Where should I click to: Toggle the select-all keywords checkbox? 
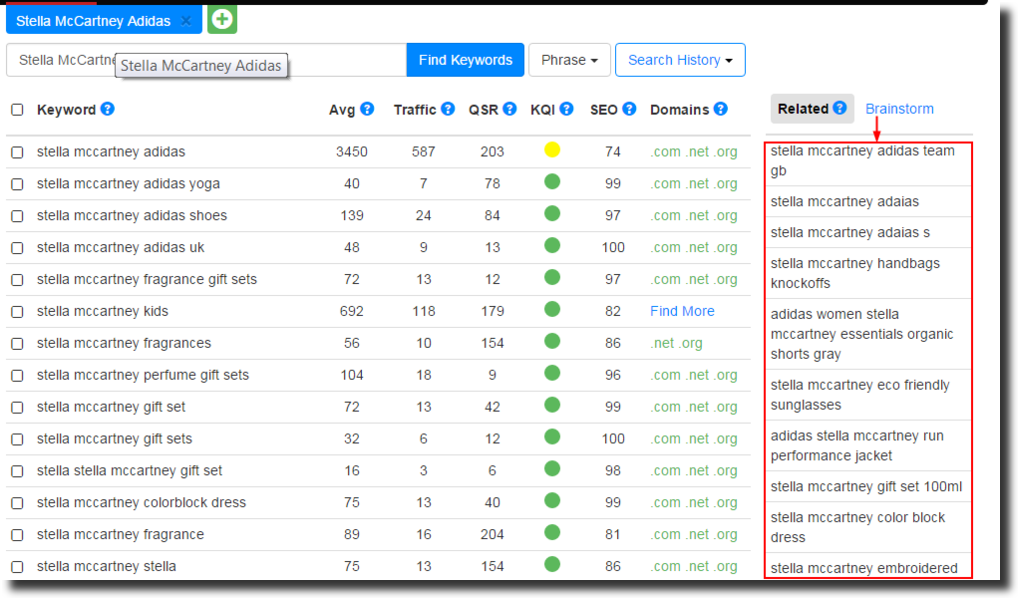tap(15, 109)
